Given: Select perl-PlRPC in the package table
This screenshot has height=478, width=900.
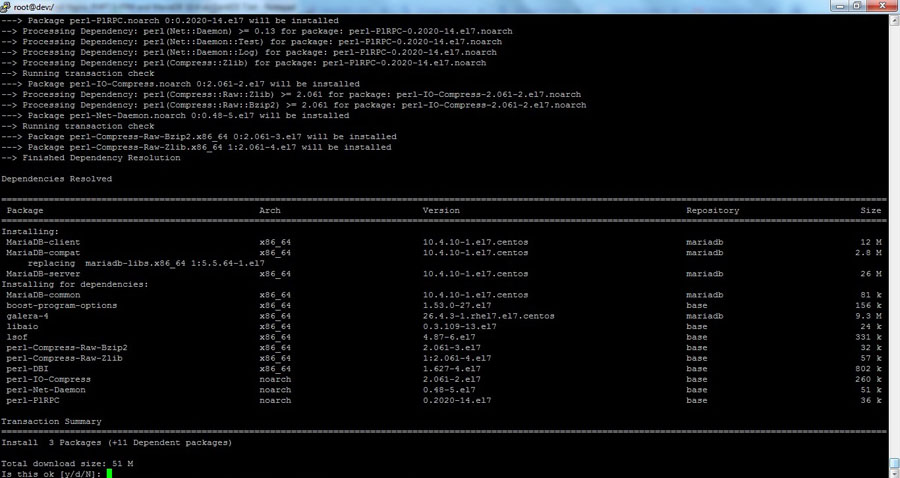Looking at the screenshot, I should pos(33,401).
